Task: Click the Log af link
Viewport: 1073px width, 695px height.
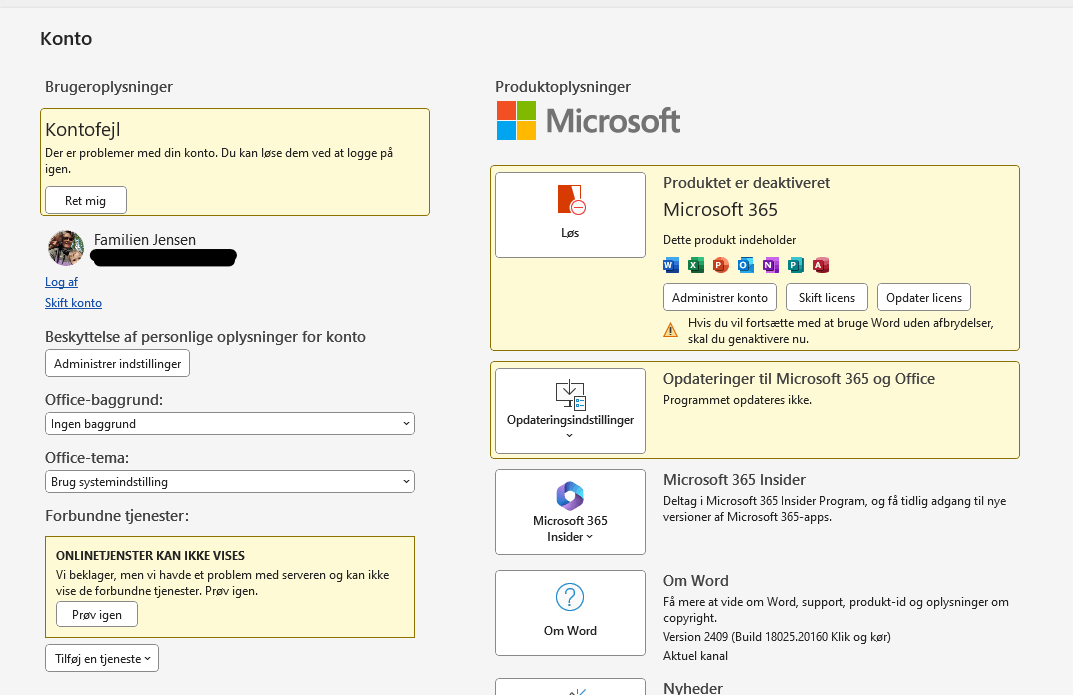Action: click(x=62, y=282)
